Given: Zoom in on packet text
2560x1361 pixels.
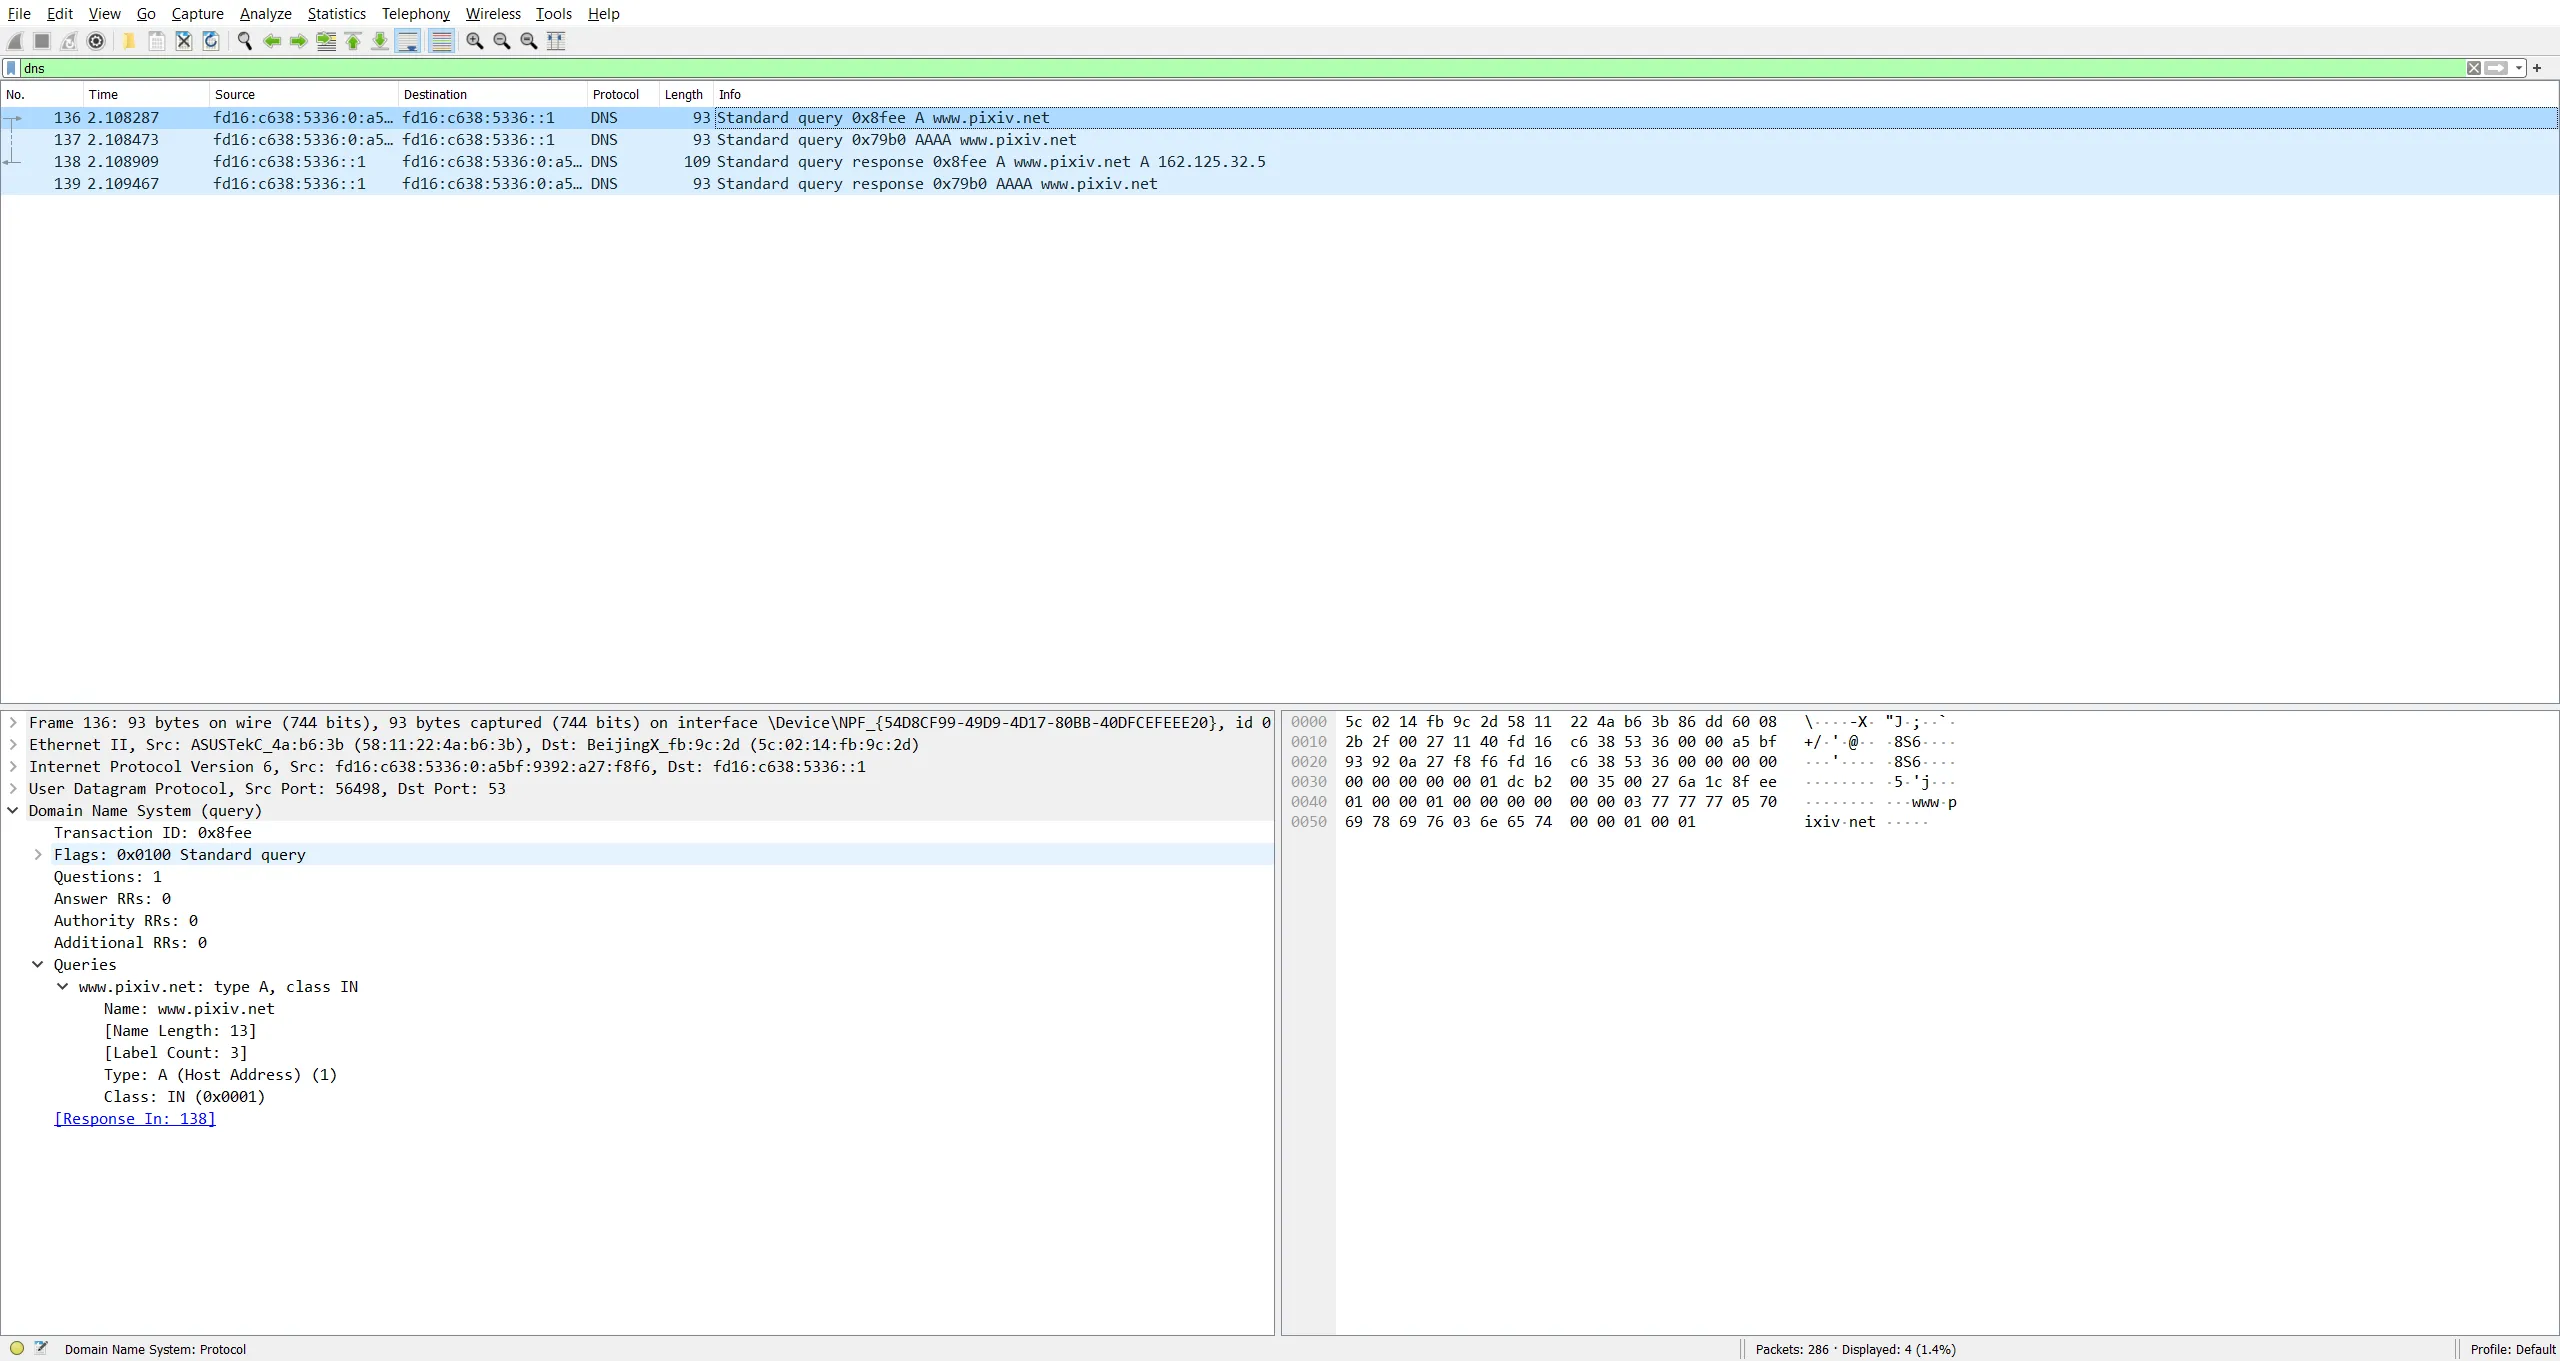Looking at the screenshot, I should (x=475, y=41).
